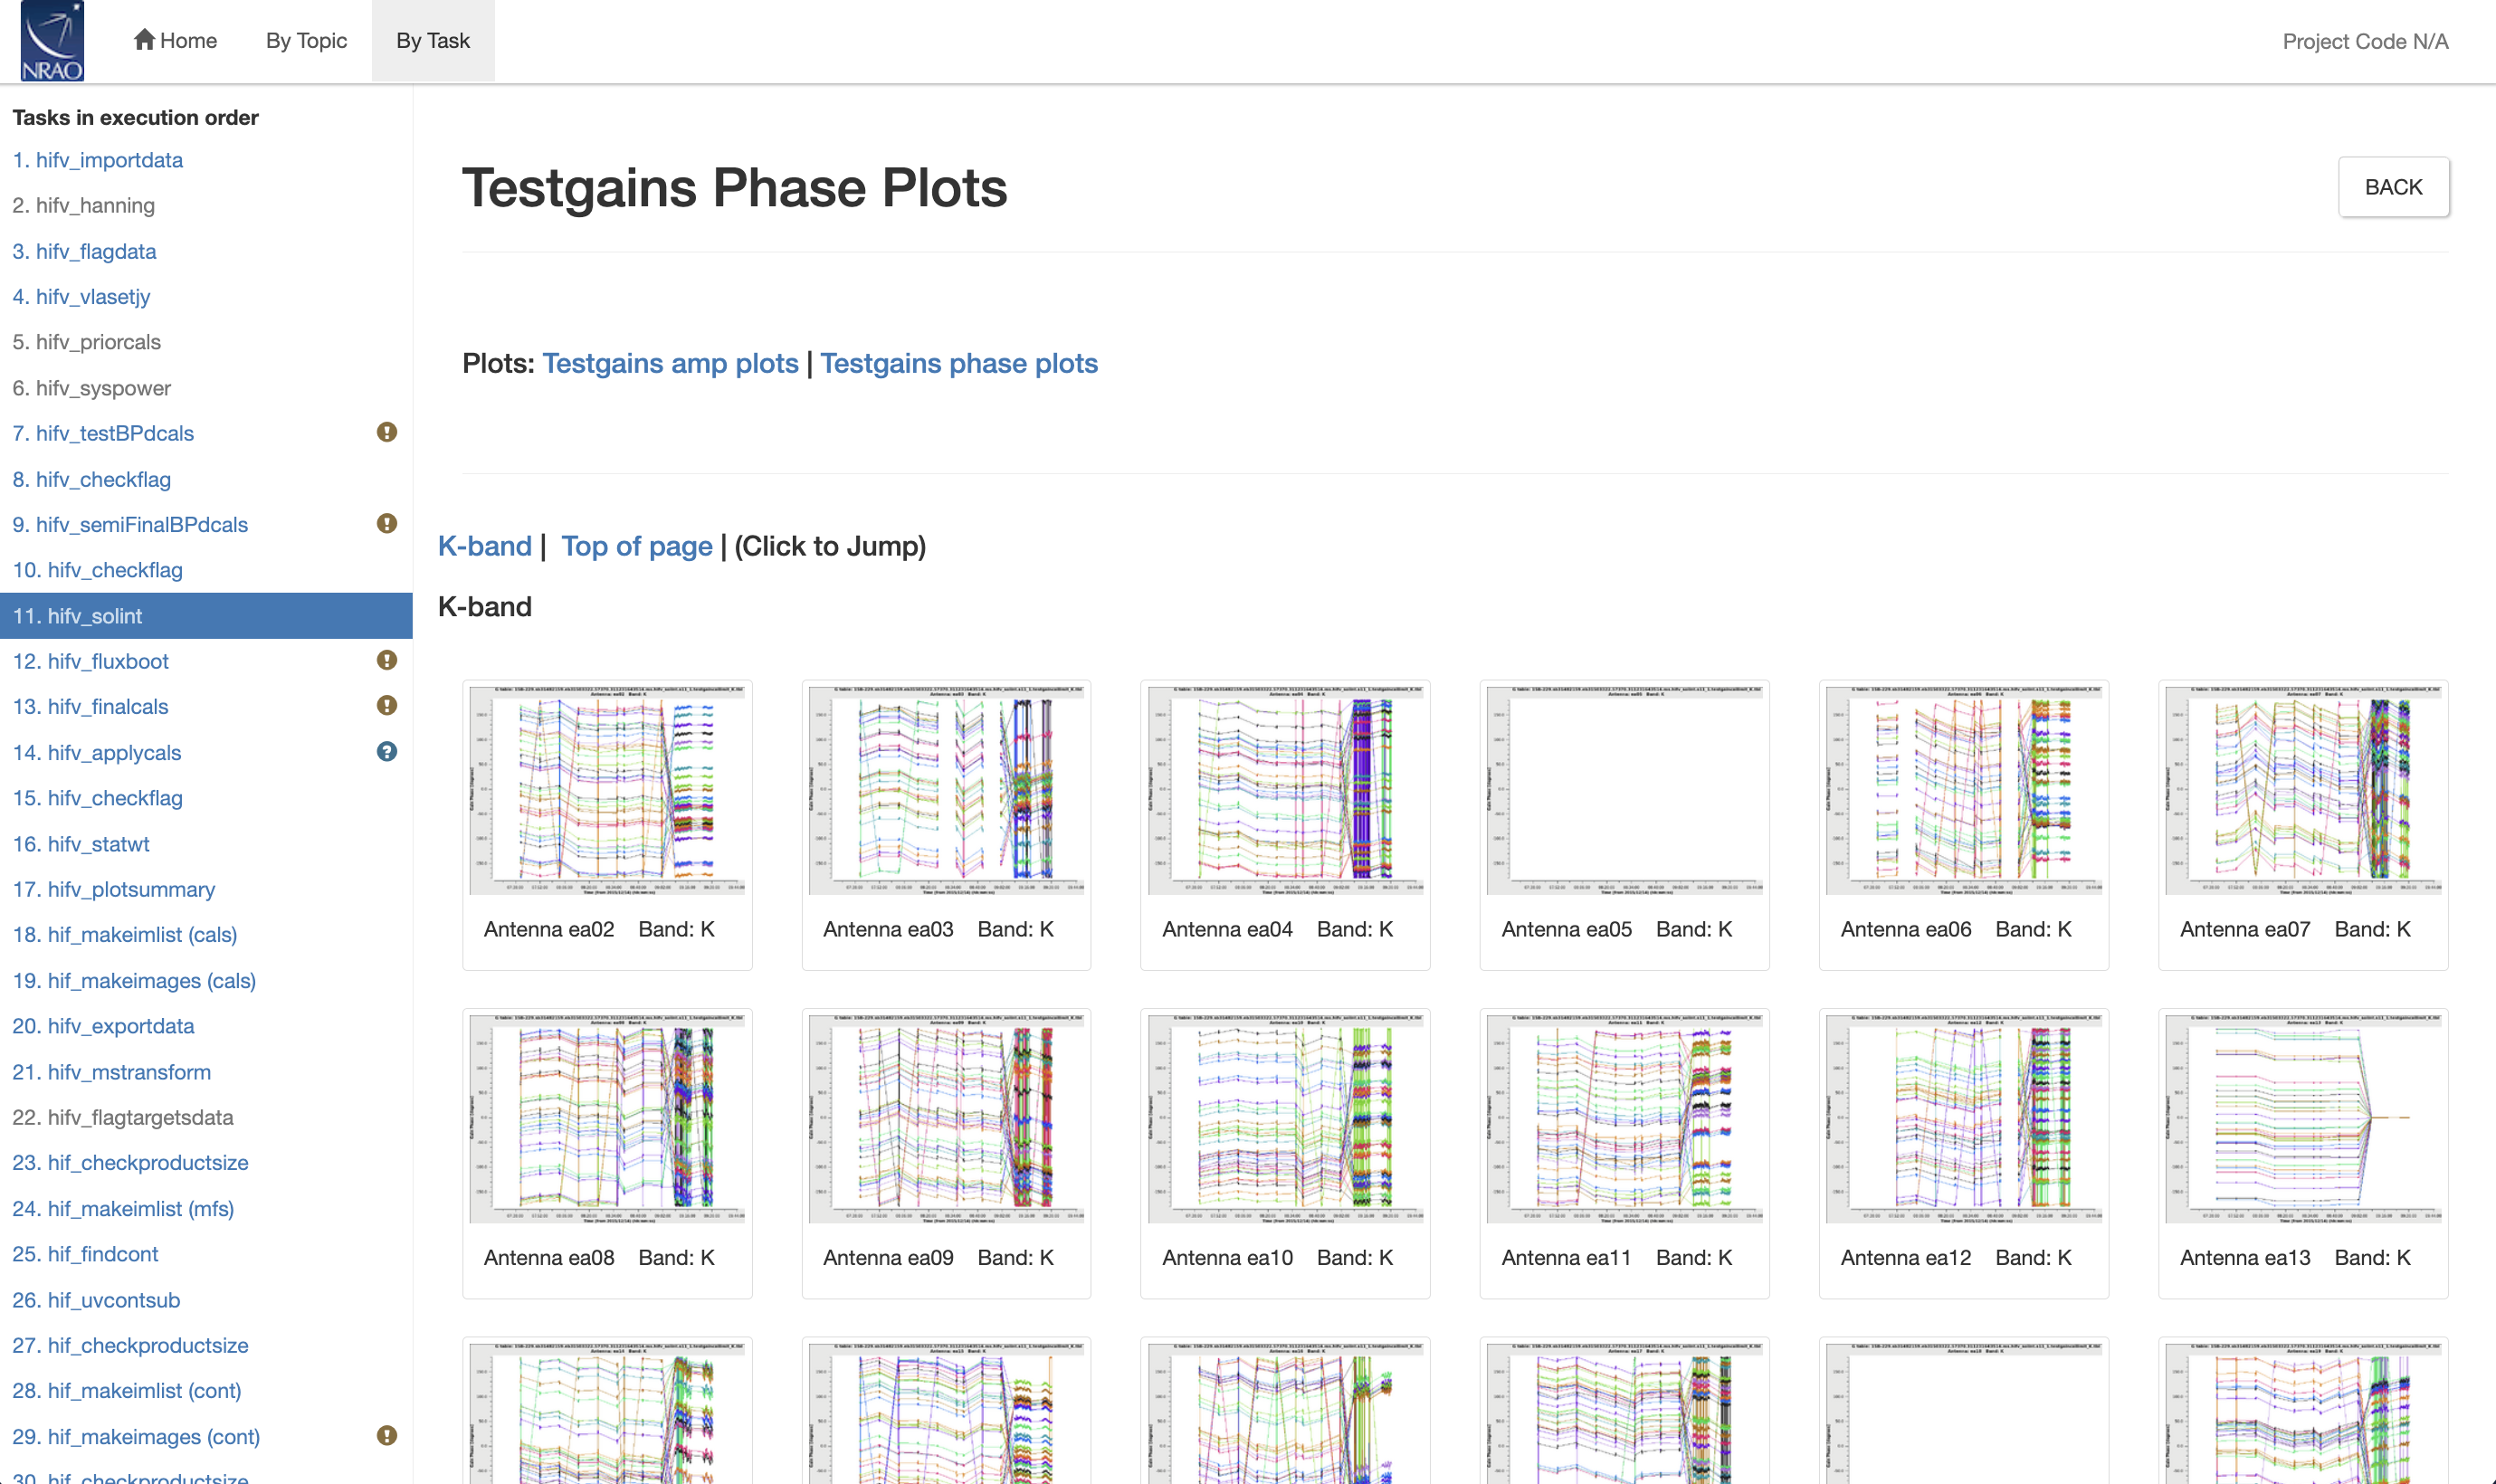This screenshot has height=1484, width=2496.
Task: Open Antenna ea07 phase plot thumbnail
Action: 2302,790
